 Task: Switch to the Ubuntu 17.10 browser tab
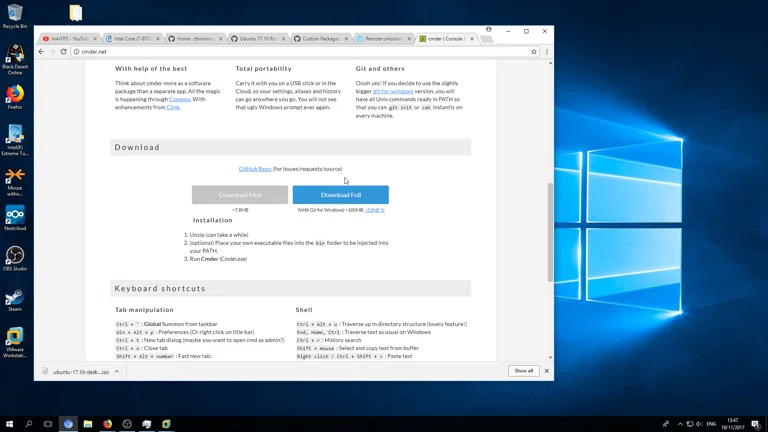point(257,39)
